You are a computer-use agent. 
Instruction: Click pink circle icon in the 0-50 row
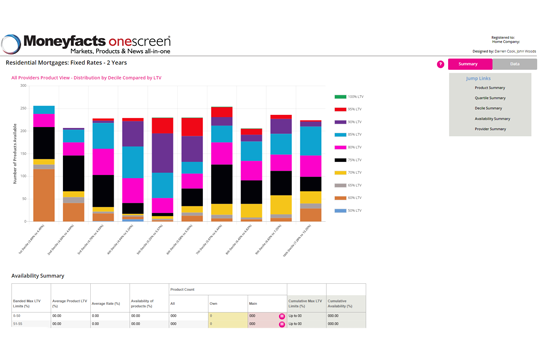coord(282,316)
